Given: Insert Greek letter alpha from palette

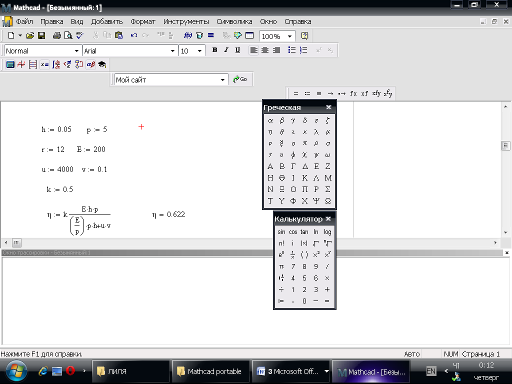Looking at the screenshot, I should (270, 121).
